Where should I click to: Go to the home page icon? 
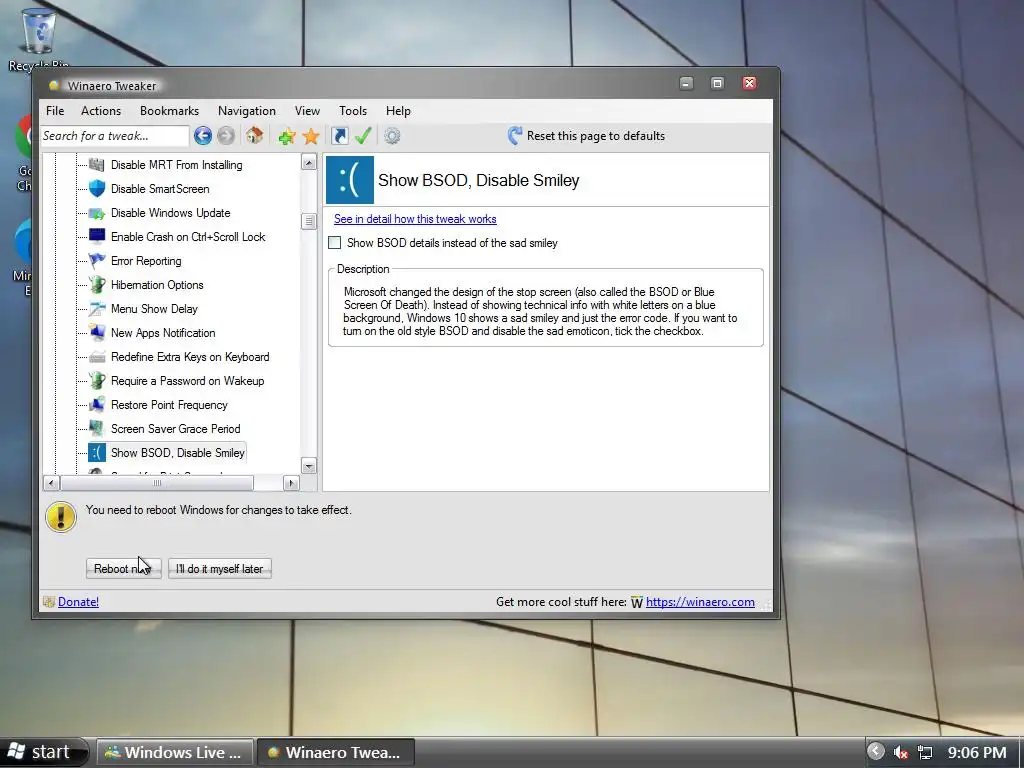(254, 136)
